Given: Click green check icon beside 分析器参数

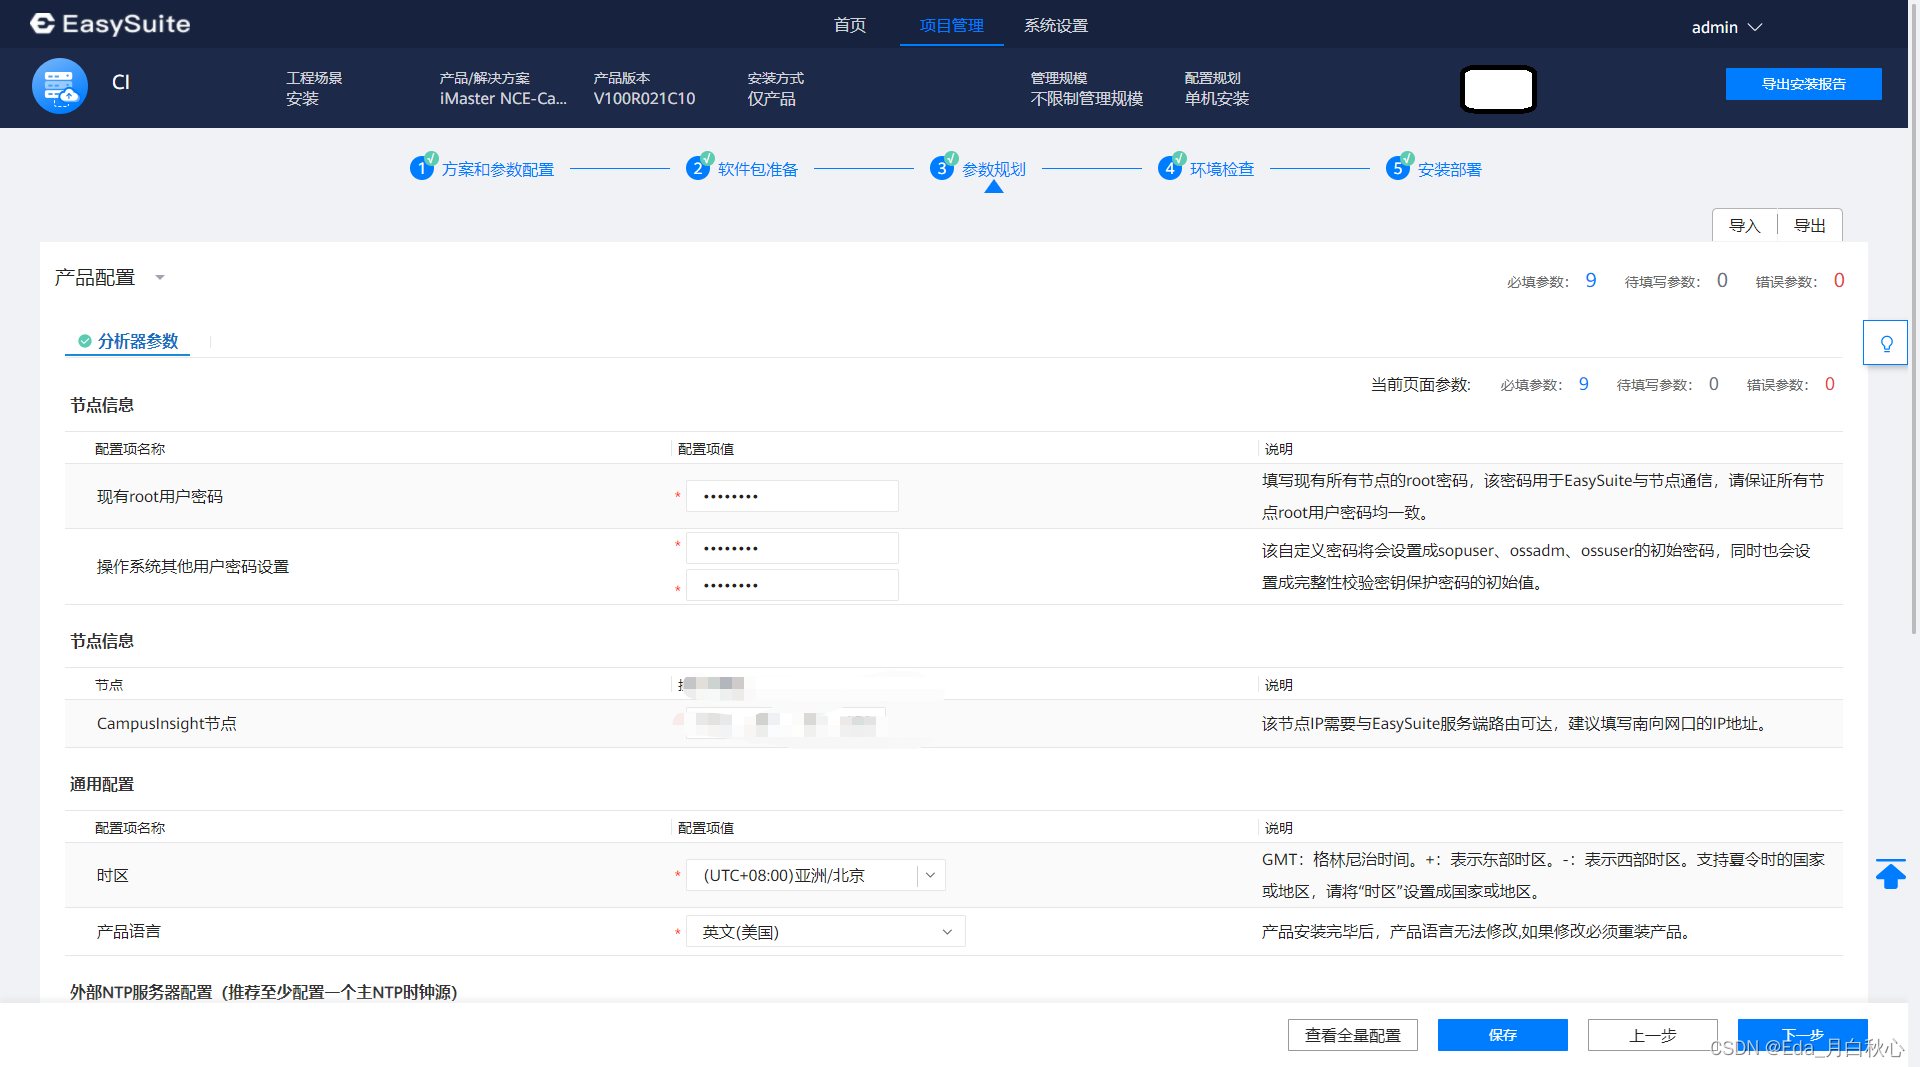Looking at the screenshot, I should pyautogui.click(x=85, y=341).
